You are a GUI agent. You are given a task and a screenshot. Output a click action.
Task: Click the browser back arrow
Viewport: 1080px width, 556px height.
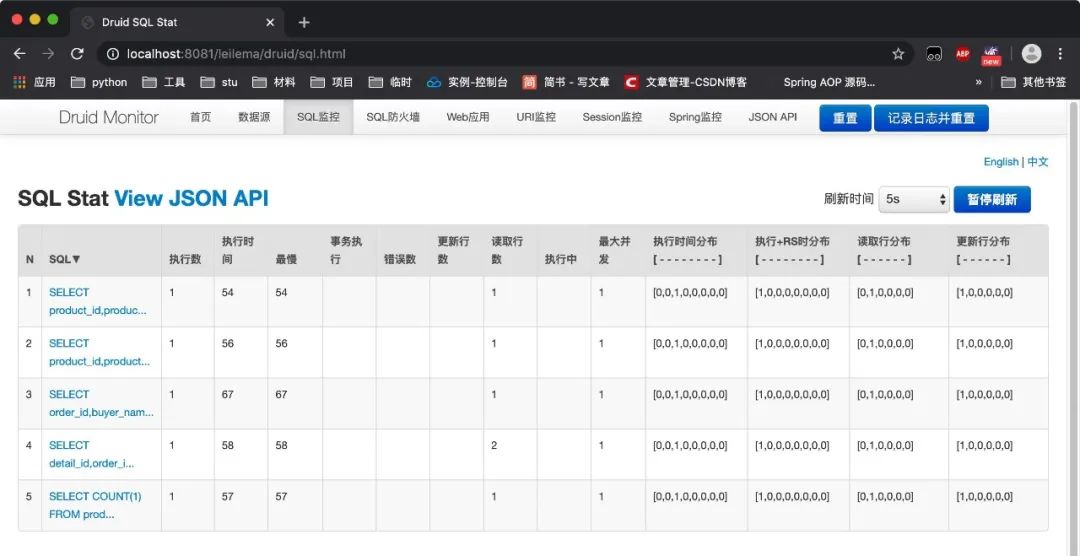click(x=19, y=54)
